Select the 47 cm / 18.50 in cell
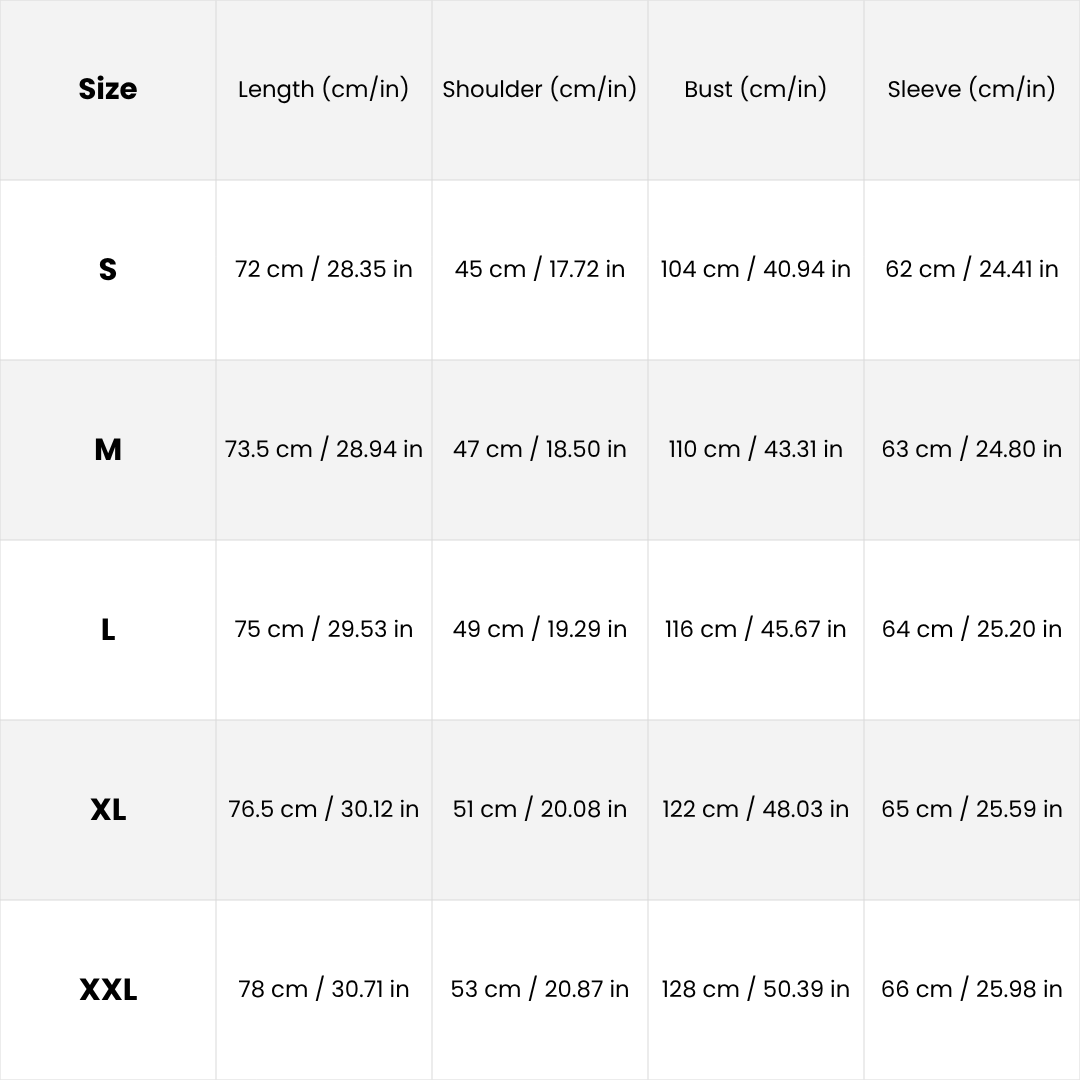This screenshot has width=1080, height=1080. 539,449
